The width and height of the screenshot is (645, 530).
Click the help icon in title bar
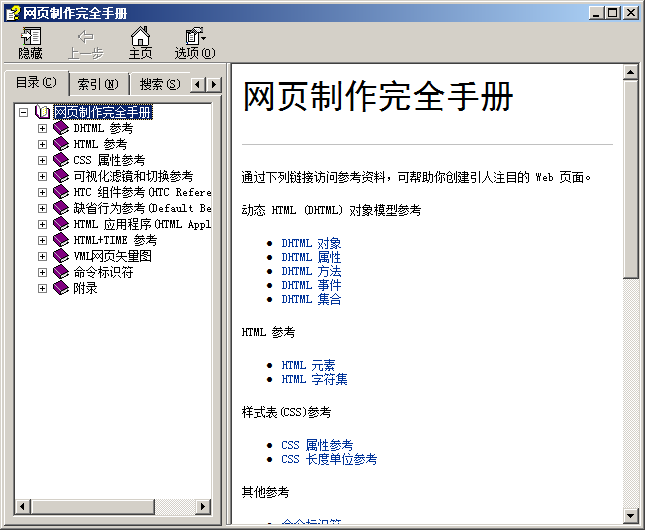[13, 13]
